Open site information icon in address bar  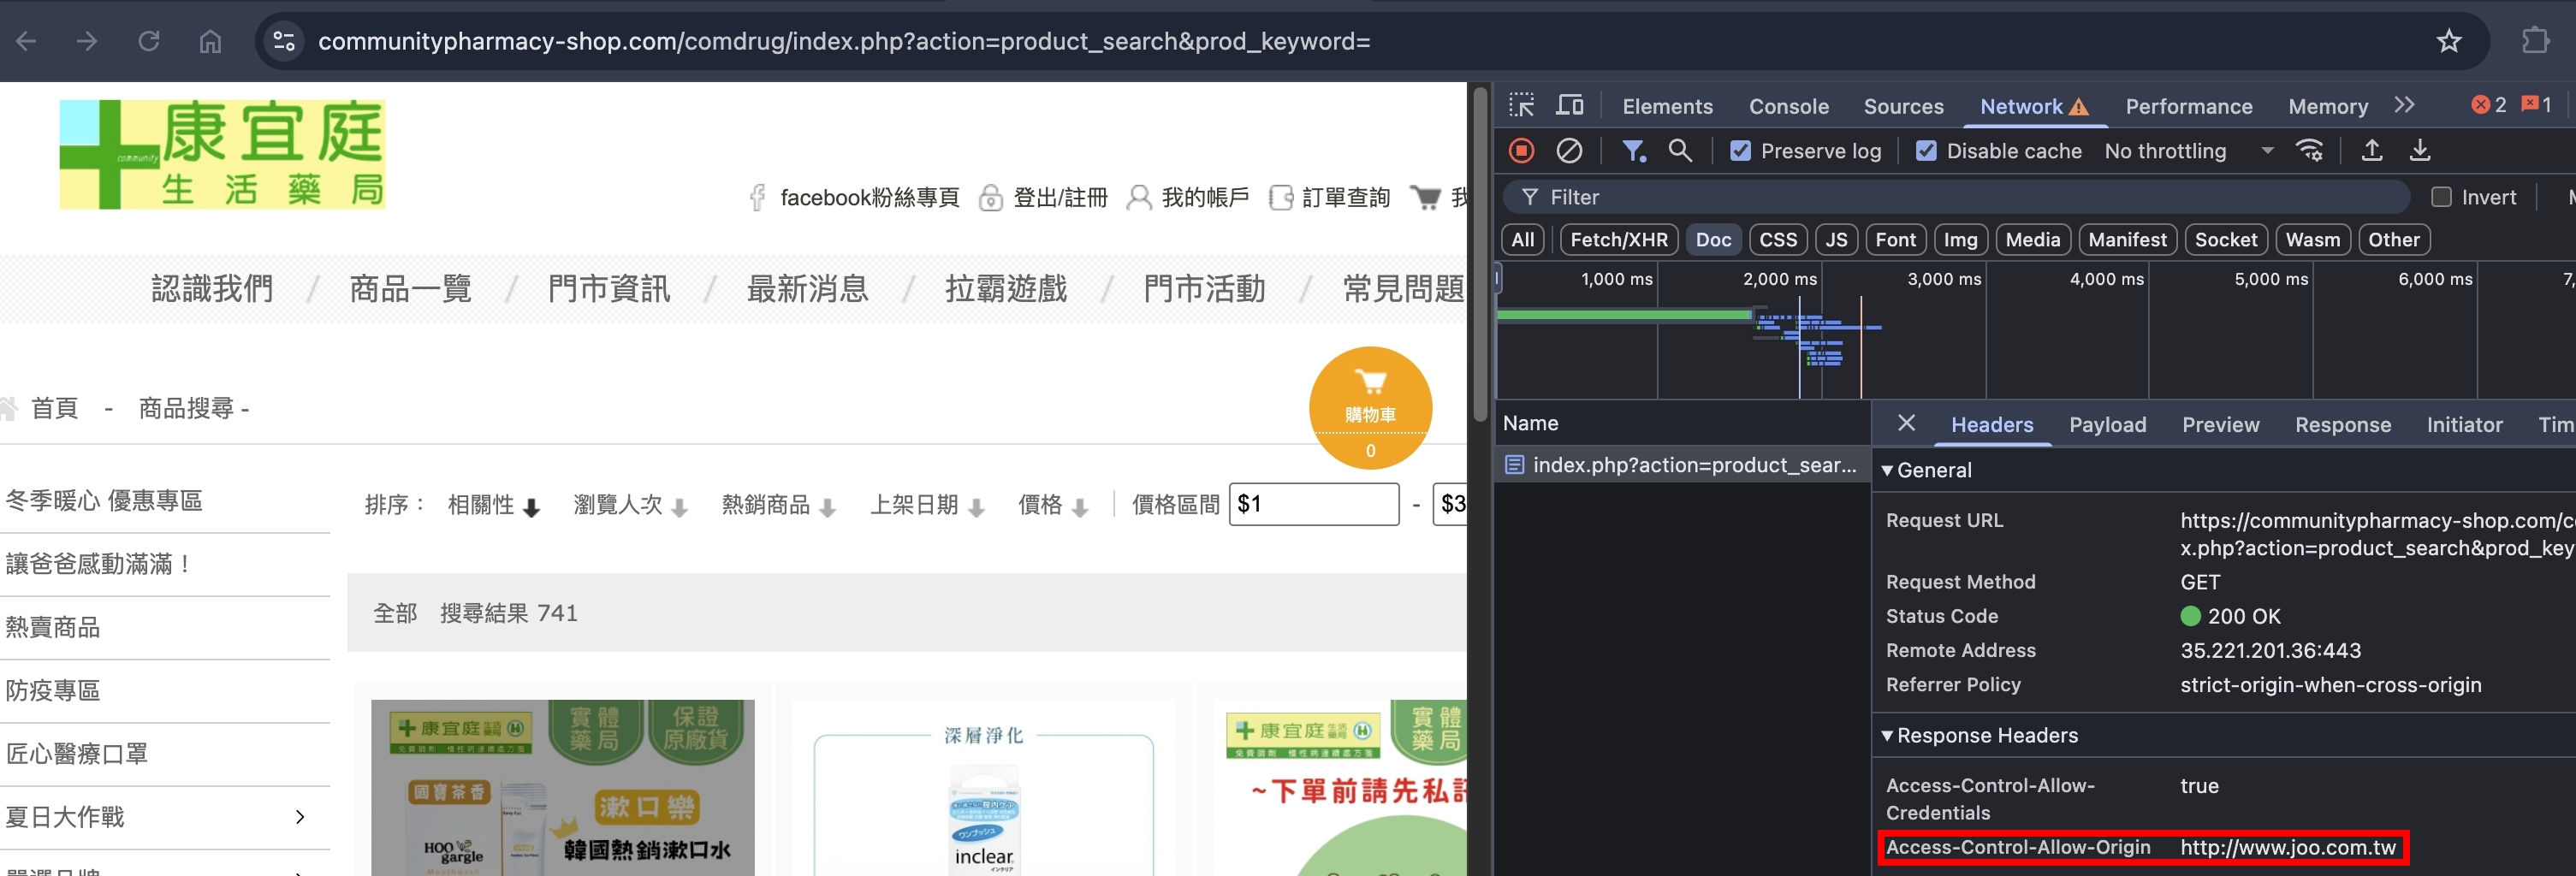[284, 41]
